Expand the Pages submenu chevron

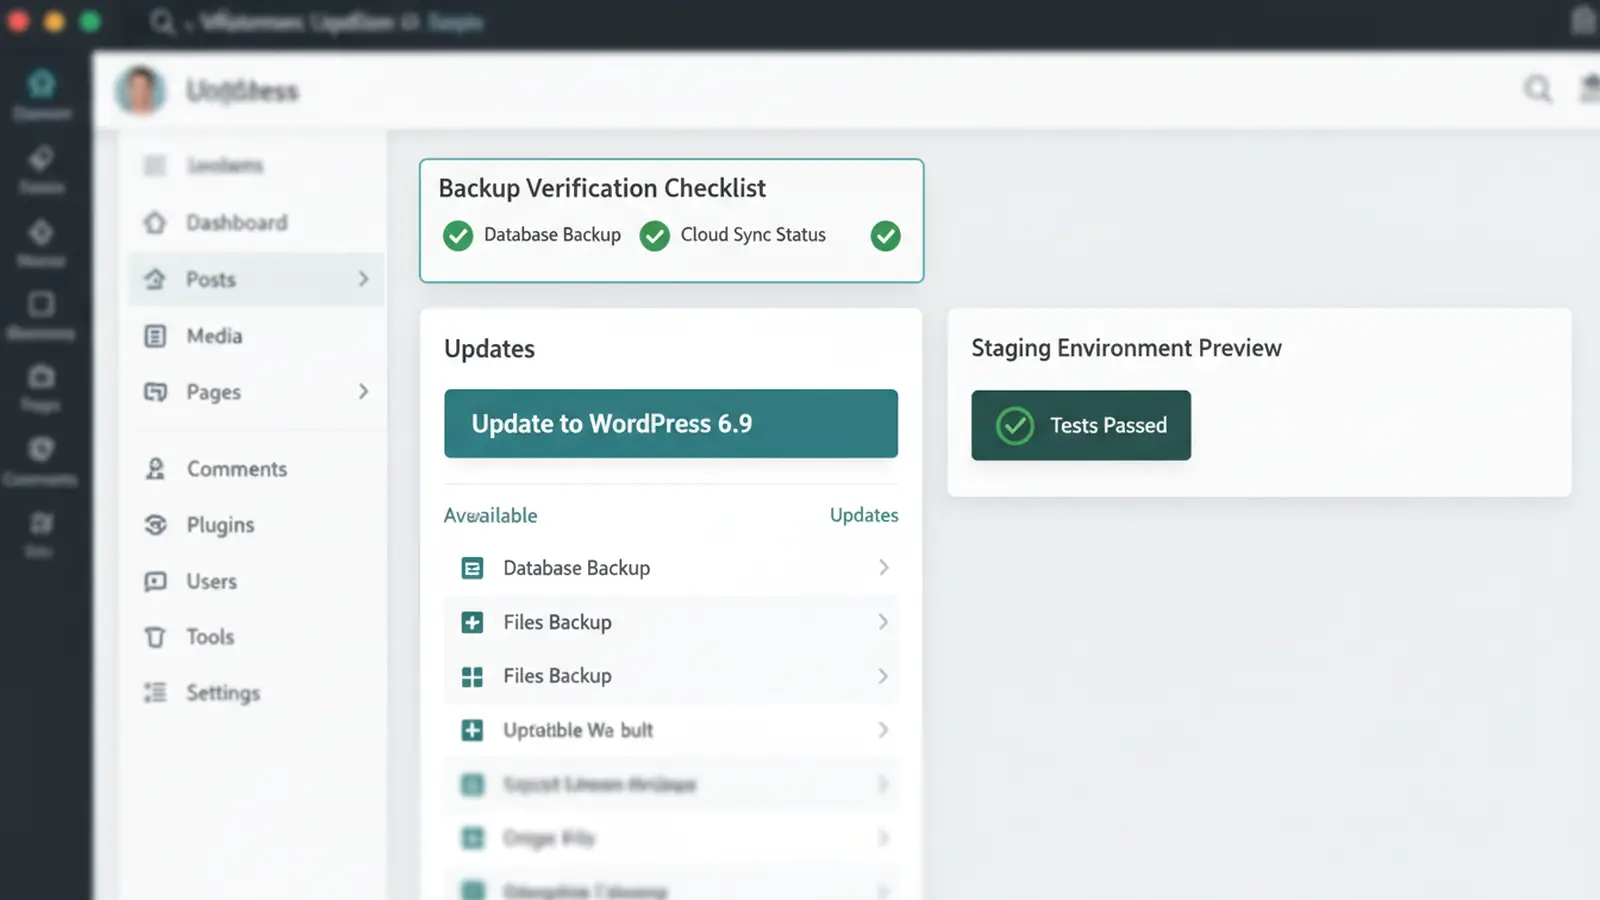[363, 391]
